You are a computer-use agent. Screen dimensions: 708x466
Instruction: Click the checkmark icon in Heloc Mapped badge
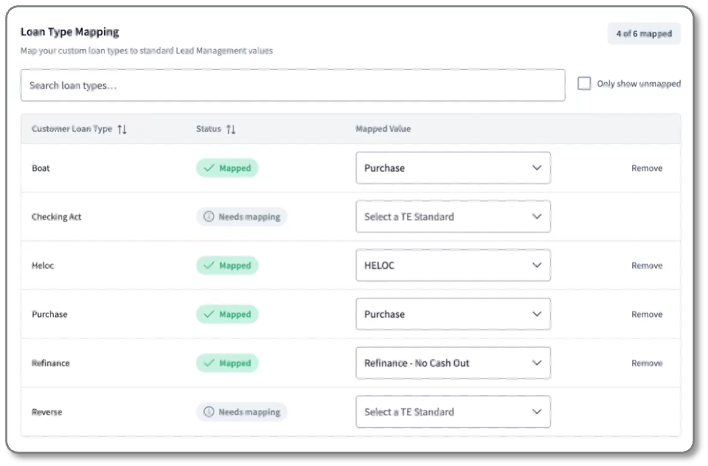click(x=209, y=266)
